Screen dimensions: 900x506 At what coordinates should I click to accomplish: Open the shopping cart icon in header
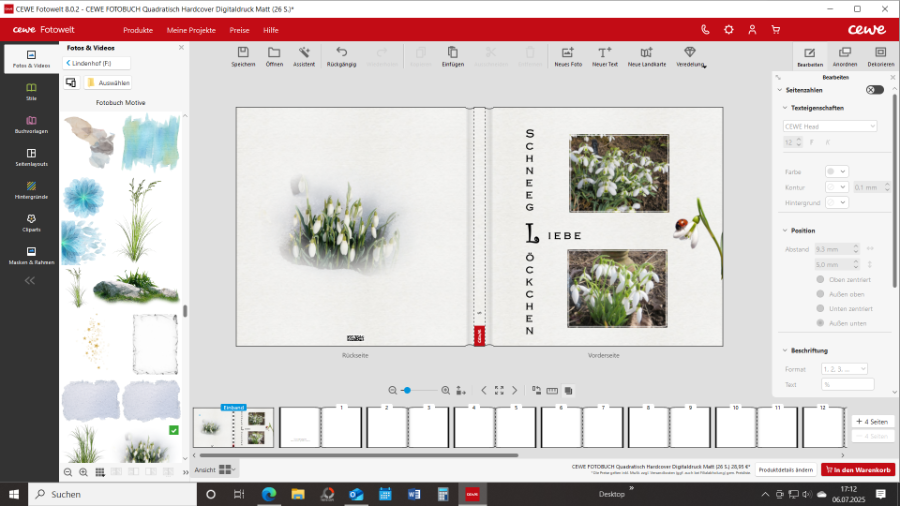pyautogui.click(x=775, y=30)
